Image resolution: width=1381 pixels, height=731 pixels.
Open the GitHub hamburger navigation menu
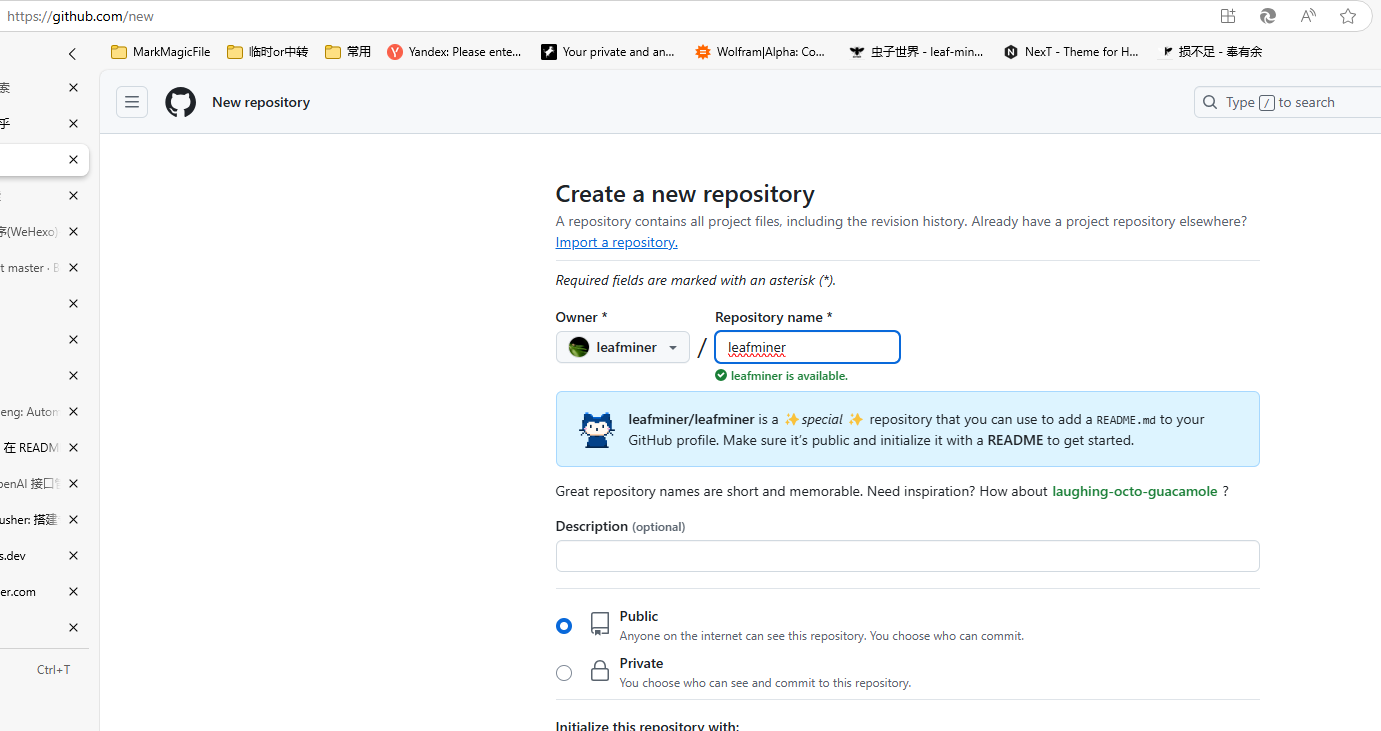[132, 102]
